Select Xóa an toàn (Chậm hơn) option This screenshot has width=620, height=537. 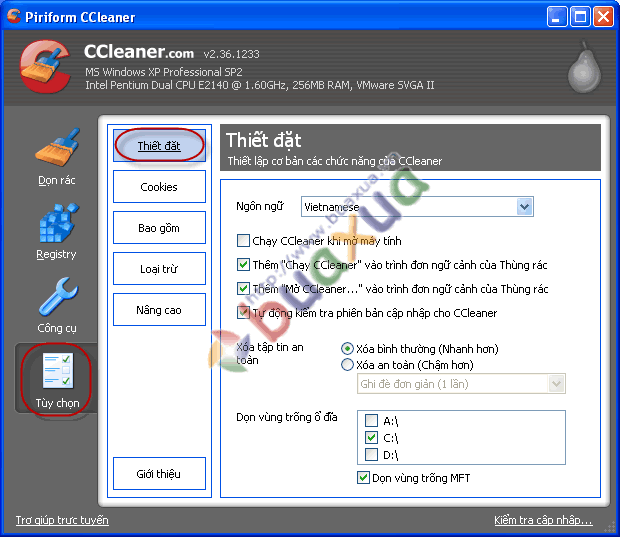(x=347, y=365)
